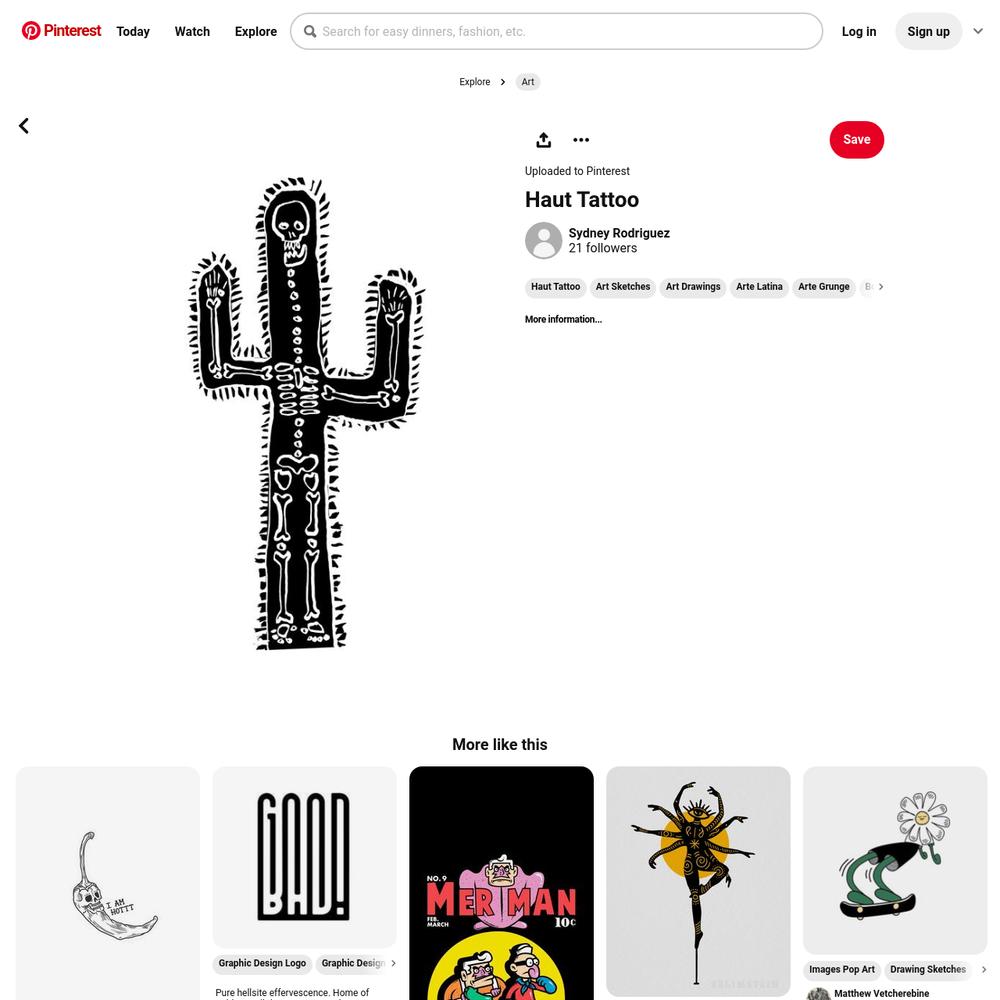Click the Sign up button
The width and height of the screenshot is (1000, 1000).
tap(929, 31)
